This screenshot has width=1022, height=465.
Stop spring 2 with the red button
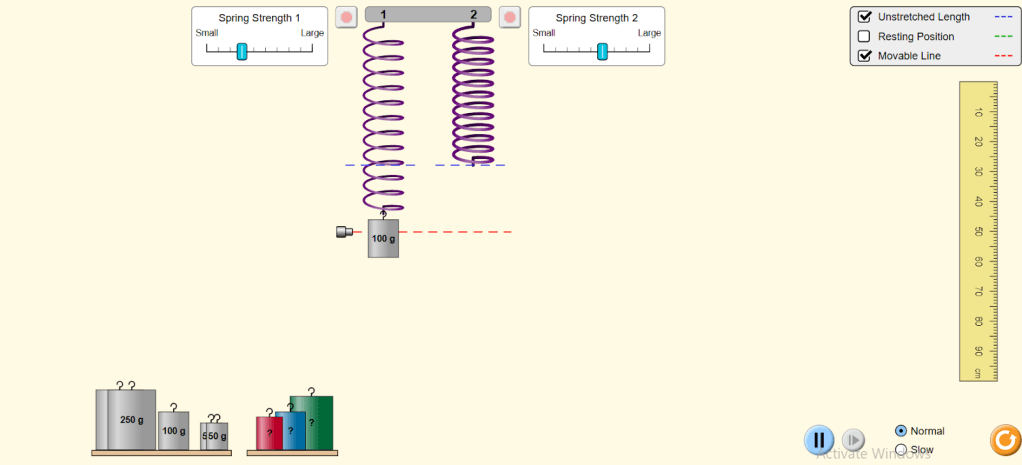click(x=510, y=17)
